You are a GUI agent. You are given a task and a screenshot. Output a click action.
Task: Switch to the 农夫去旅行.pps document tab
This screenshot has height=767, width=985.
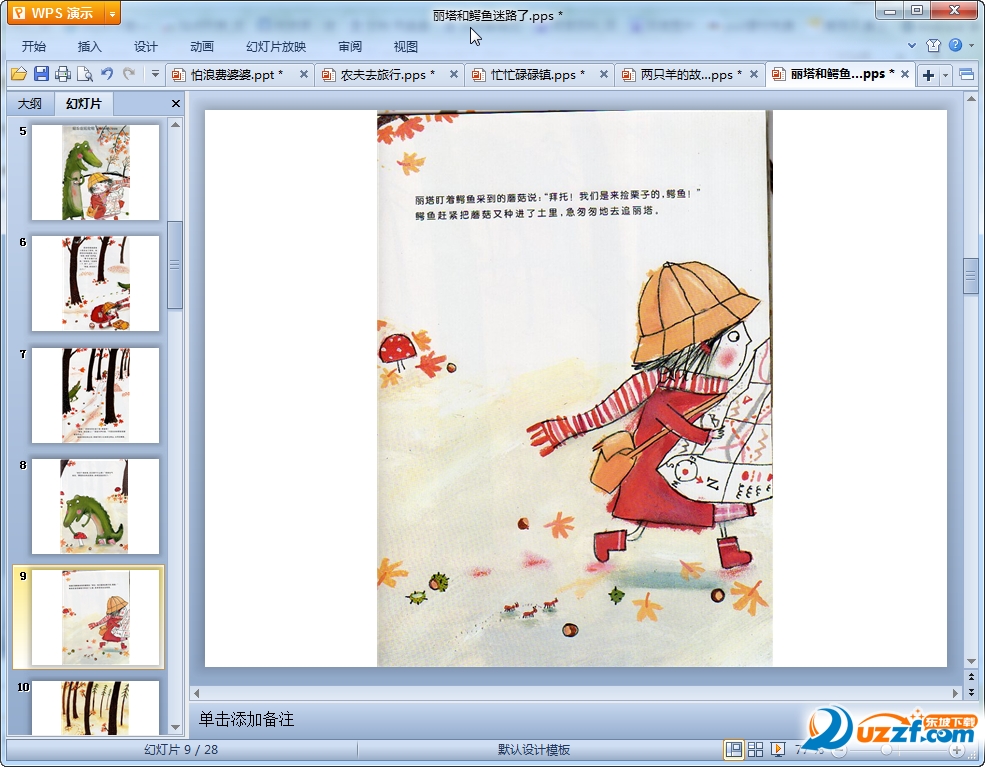(387, 75)
